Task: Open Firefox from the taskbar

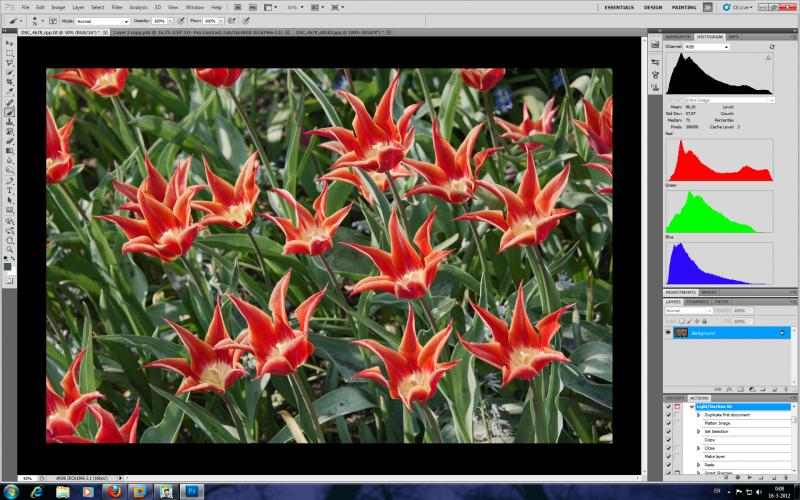Action: coord(114,492)
